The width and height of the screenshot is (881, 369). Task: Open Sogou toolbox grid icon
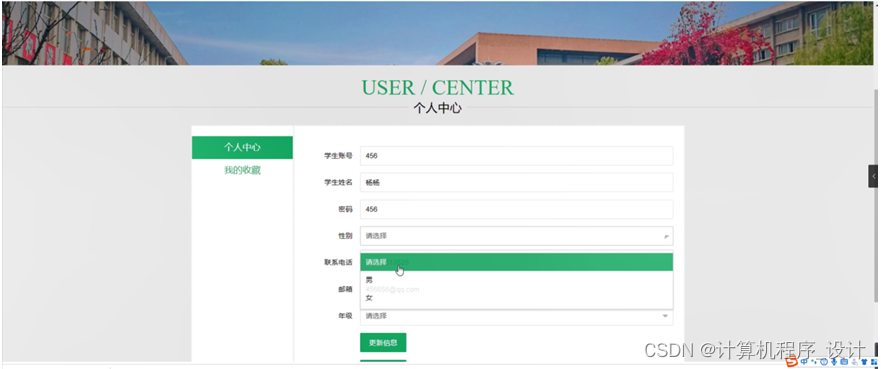(x=874, y=362)
